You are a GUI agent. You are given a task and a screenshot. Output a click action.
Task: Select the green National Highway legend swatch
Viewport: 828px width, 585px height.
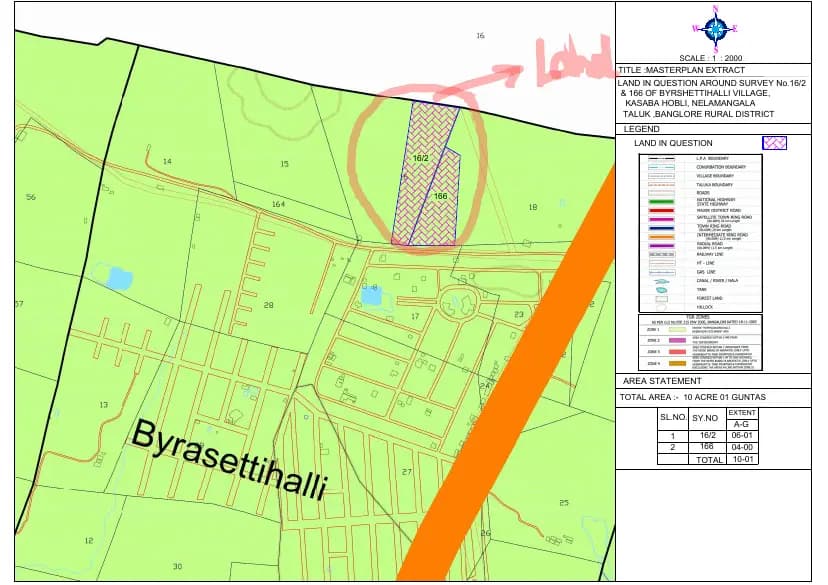coord(662,202)
